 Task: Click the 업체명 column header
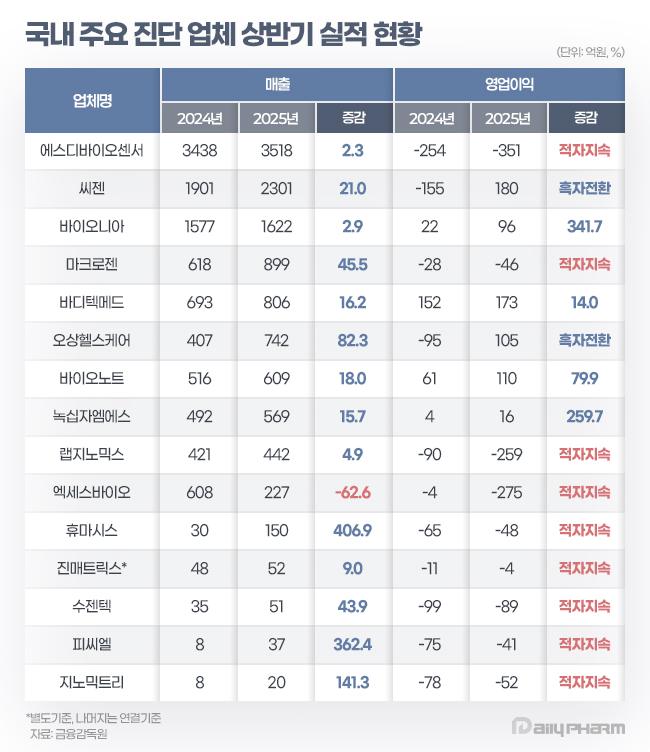point(92,101)
